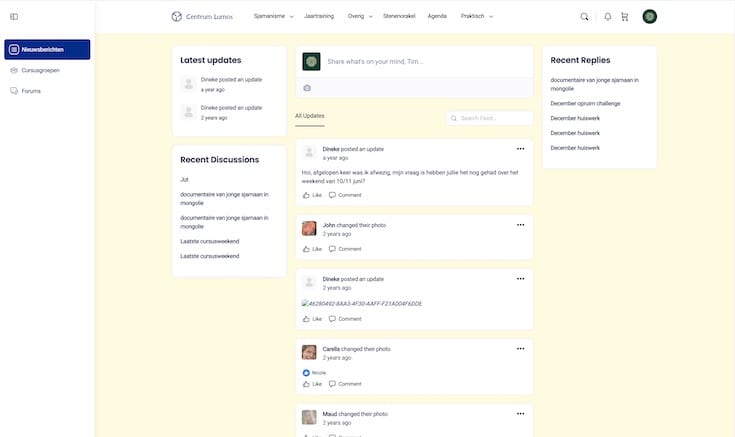Expand the Overig dropdown menu
This screenshot has height=437, width=735.
coord(360,16)
